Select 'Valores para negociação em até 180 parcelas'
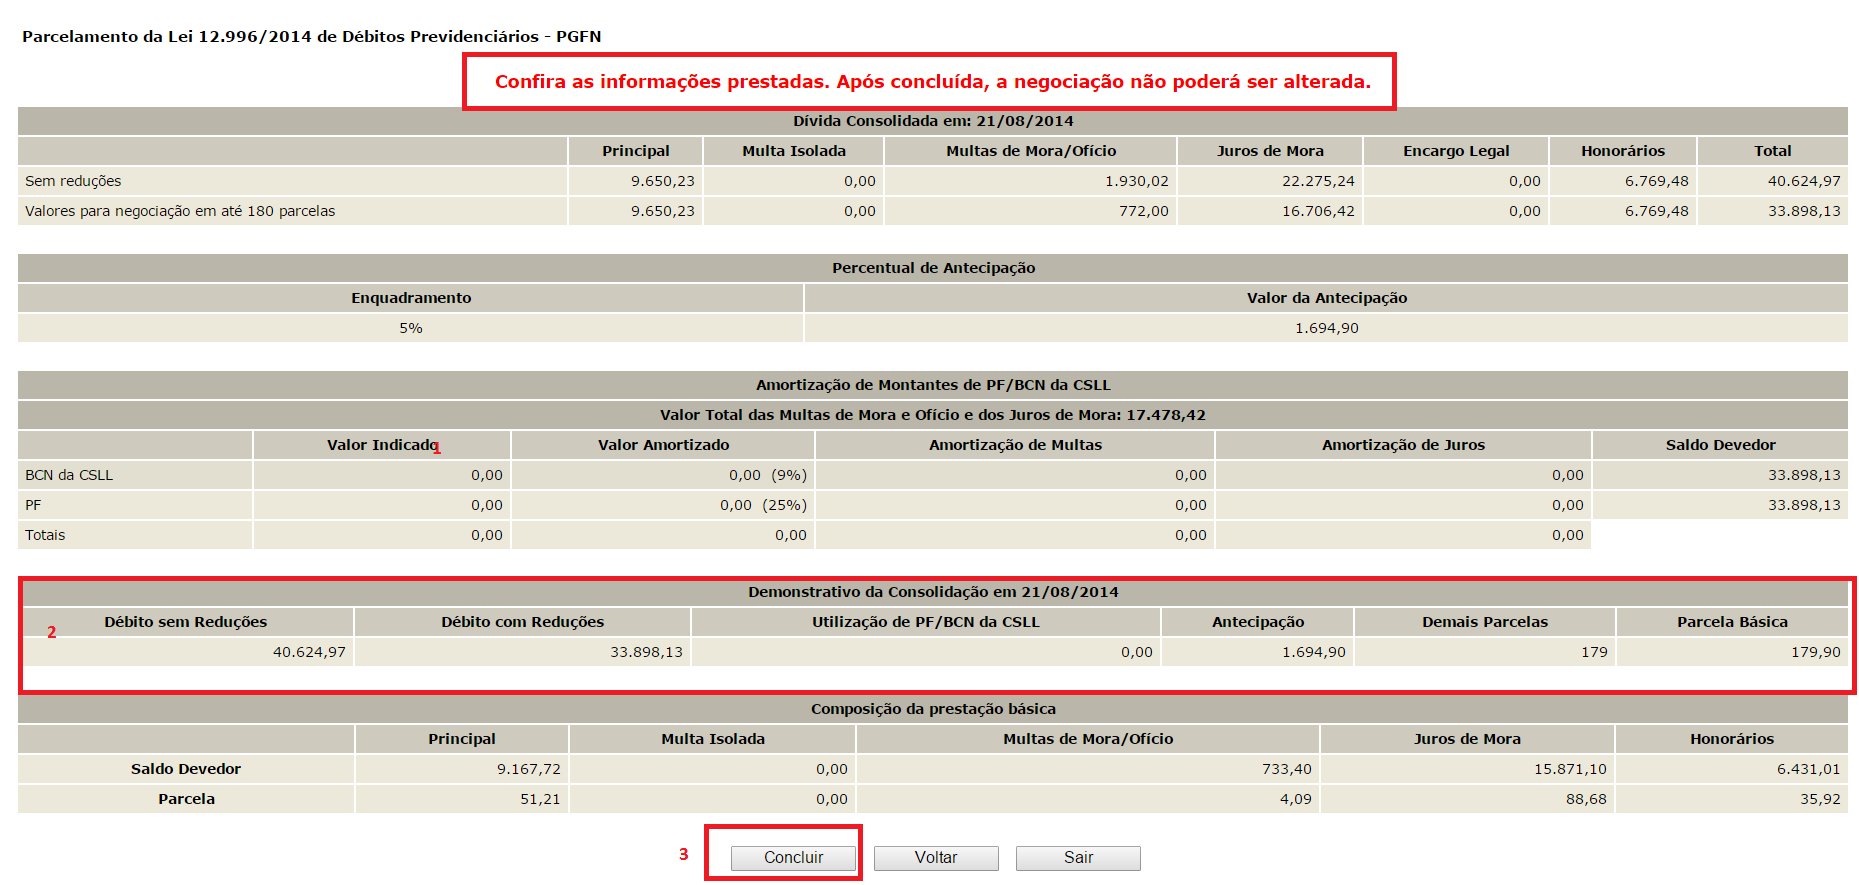This screenshot has width=1859, height=885. point(180,211)
